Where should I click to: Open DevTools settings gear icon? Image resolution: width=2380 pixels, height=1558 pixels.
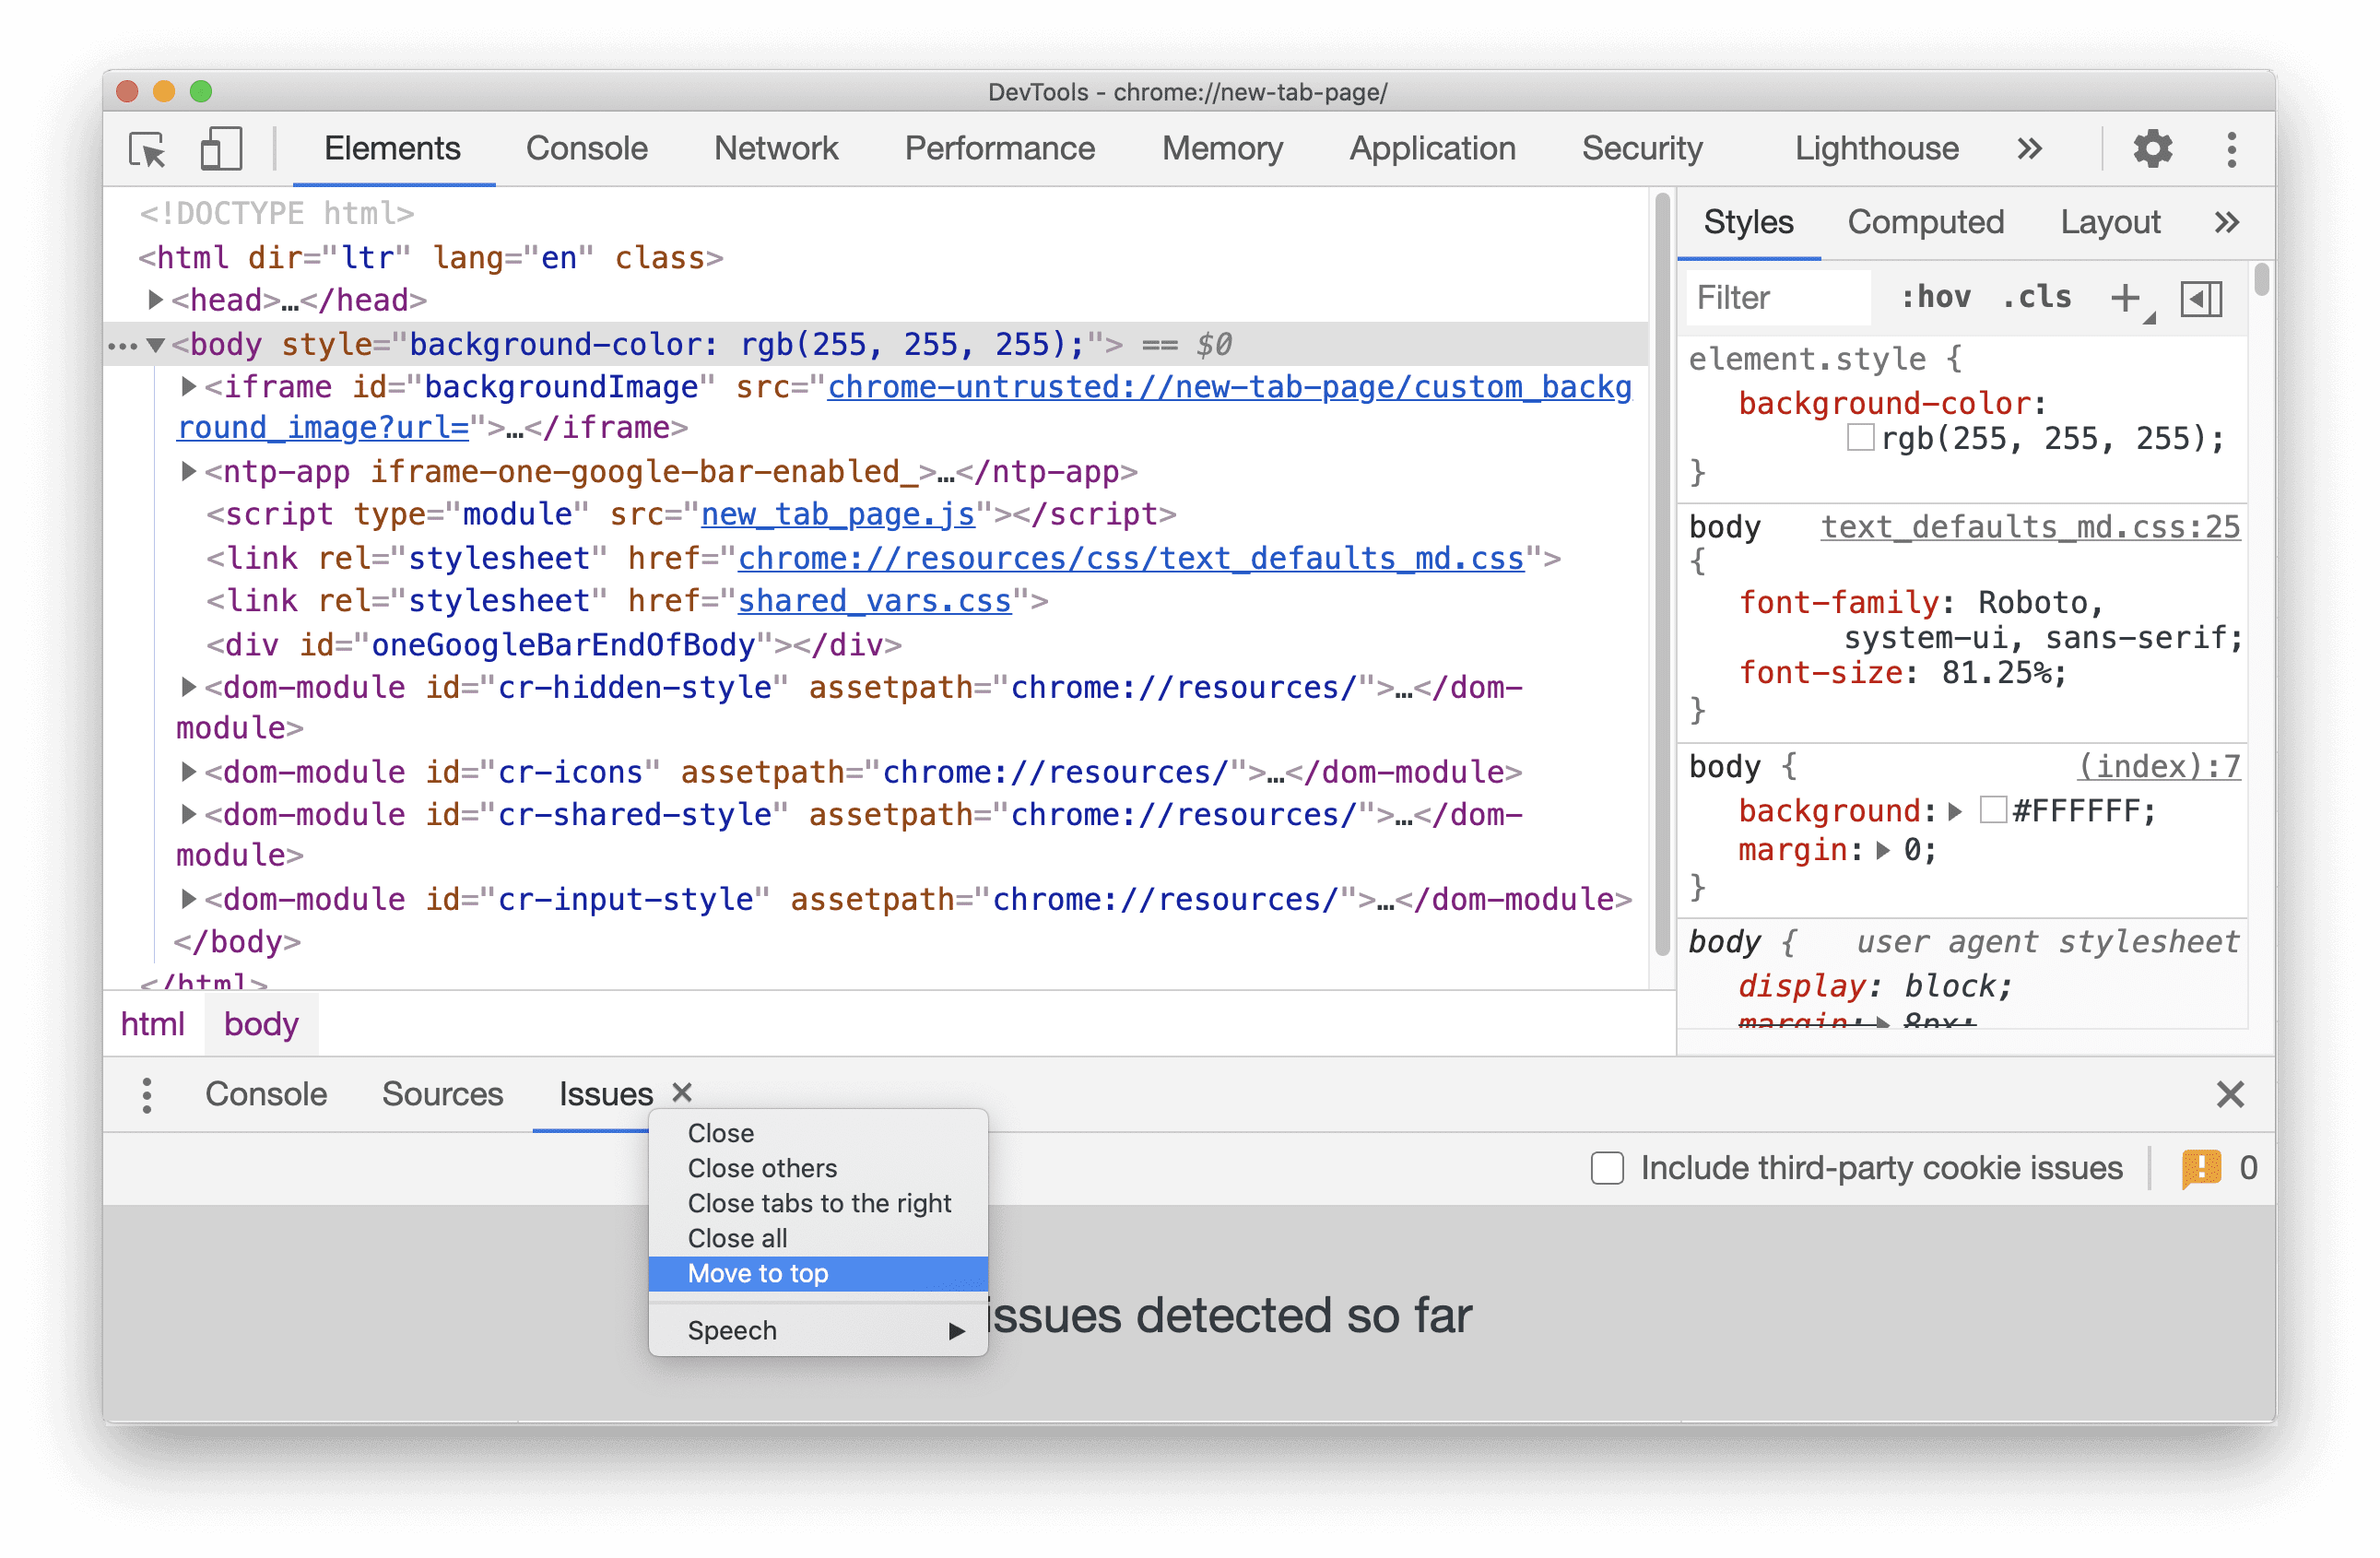point(2154,148)
